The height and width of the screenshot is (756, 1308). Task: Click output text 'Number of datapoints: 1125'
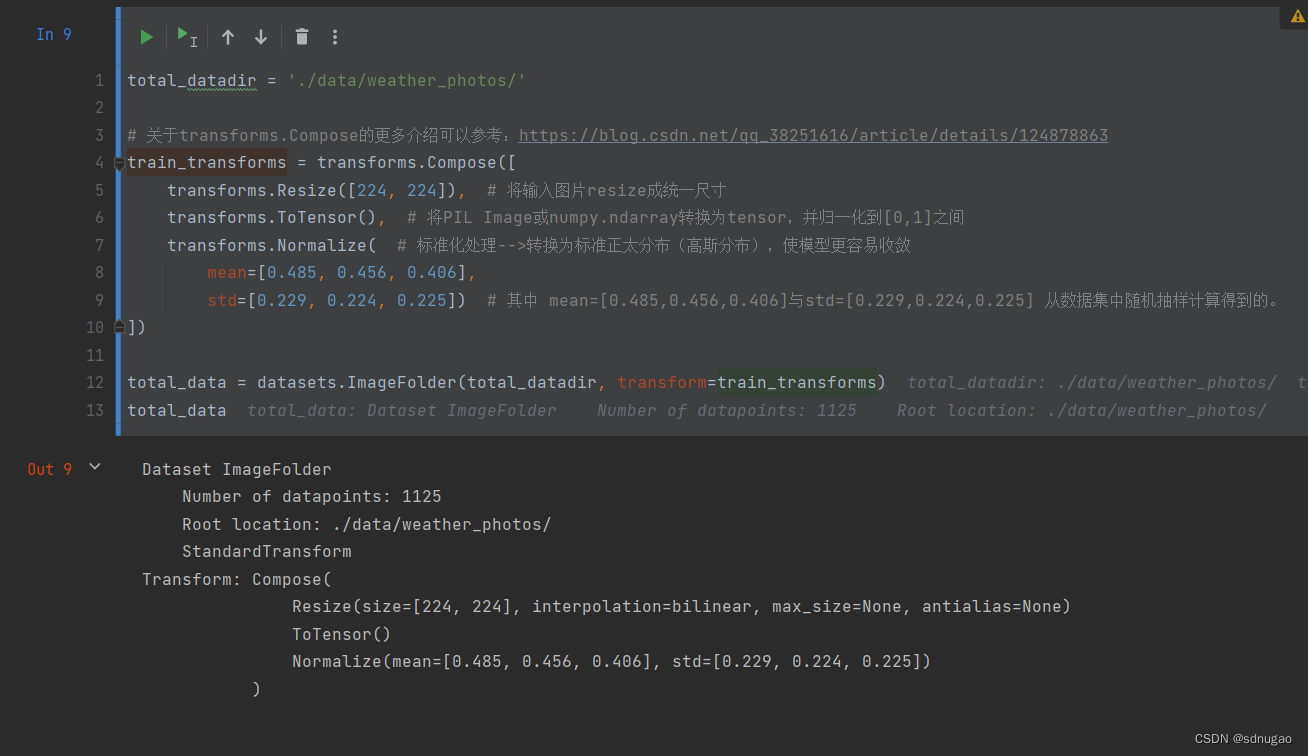coord(312,496)
